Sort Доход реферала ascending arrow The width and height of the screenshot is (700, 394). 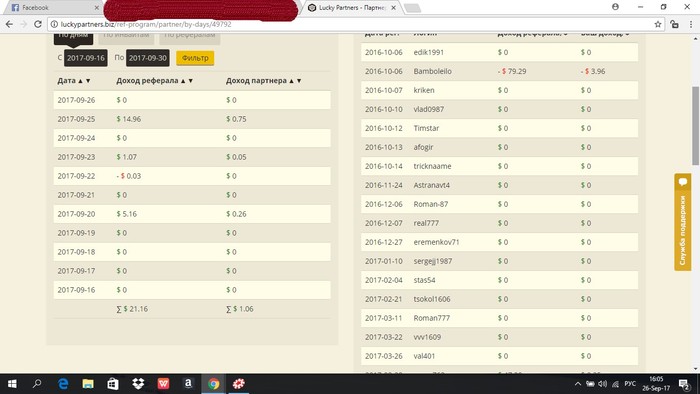(183, 81)
